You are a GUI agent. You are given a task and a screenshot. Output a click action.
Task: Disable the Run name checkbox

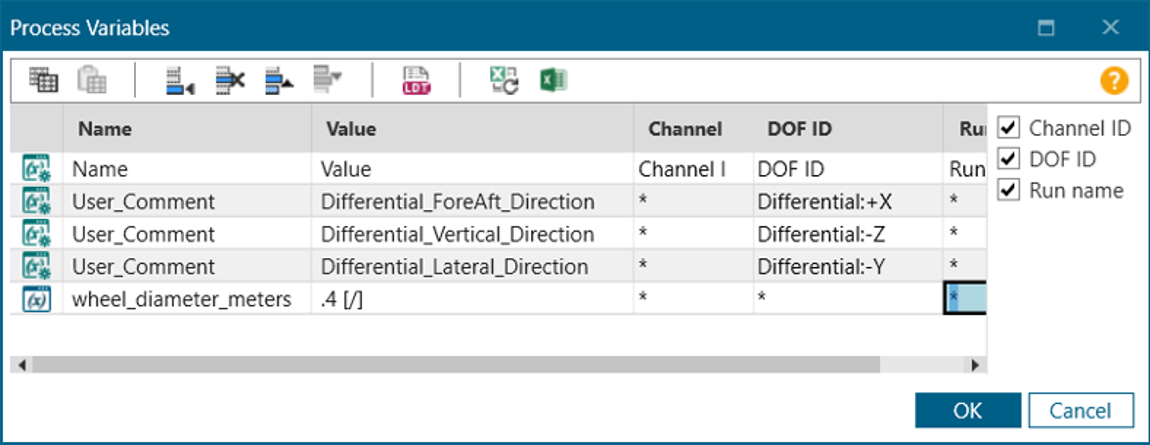[1009, 190]
